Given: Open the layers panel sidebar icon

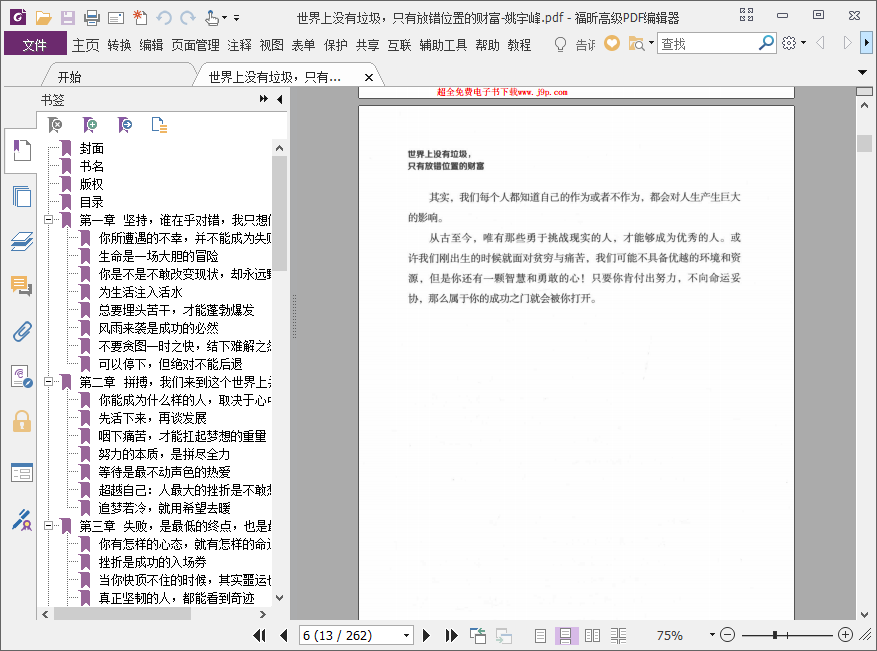Looking at the screenshot, I should pyautogui.click(x=22, y=241).
